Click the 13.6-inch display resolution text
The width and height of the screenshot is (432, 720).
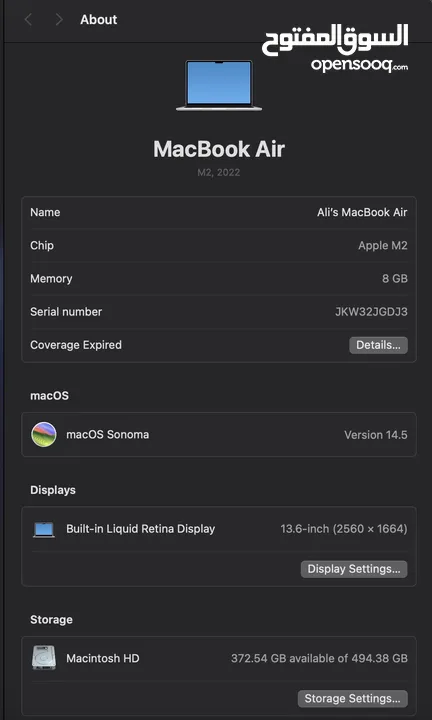pyautogui.click(x=344, y=529)
